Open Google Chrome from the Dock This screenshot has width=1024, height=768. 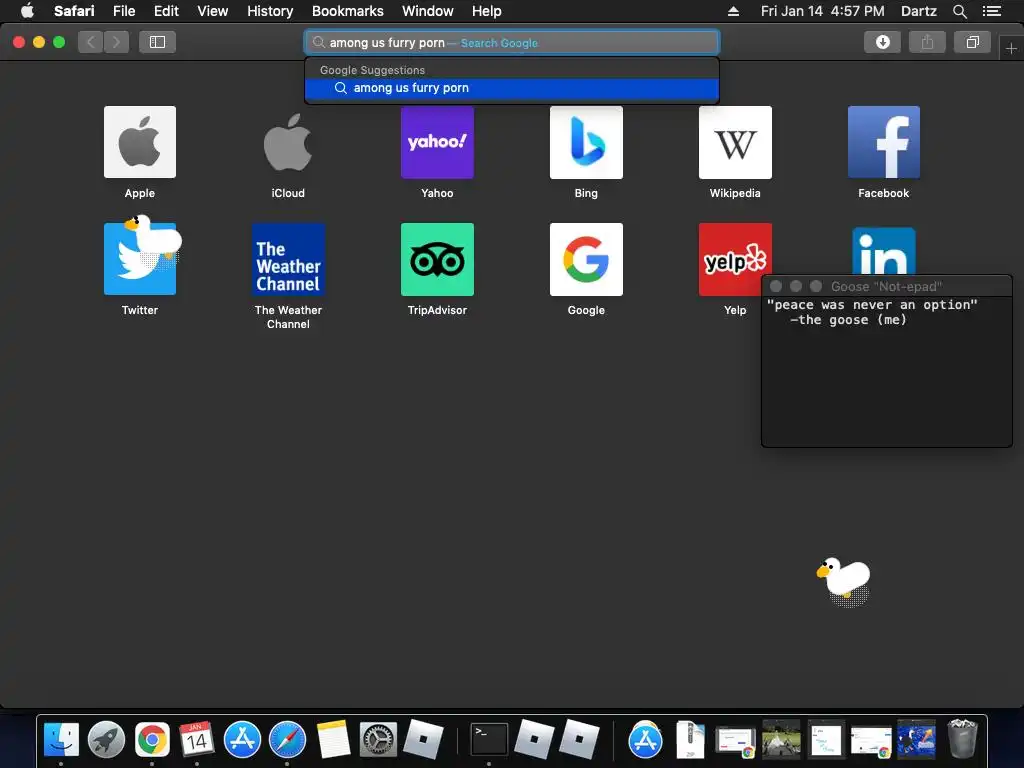coord(152,740)
